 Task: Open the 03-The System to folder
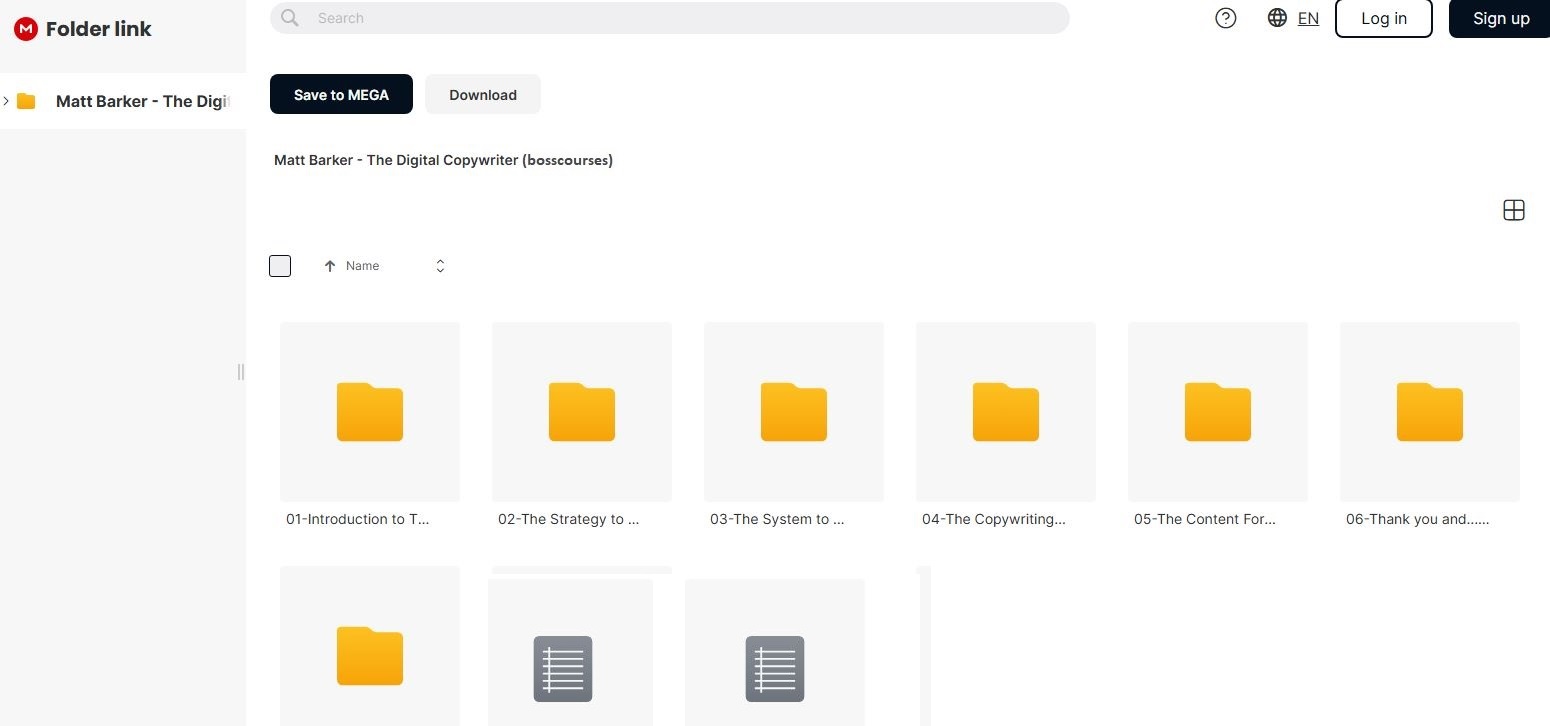click(794, 411)
